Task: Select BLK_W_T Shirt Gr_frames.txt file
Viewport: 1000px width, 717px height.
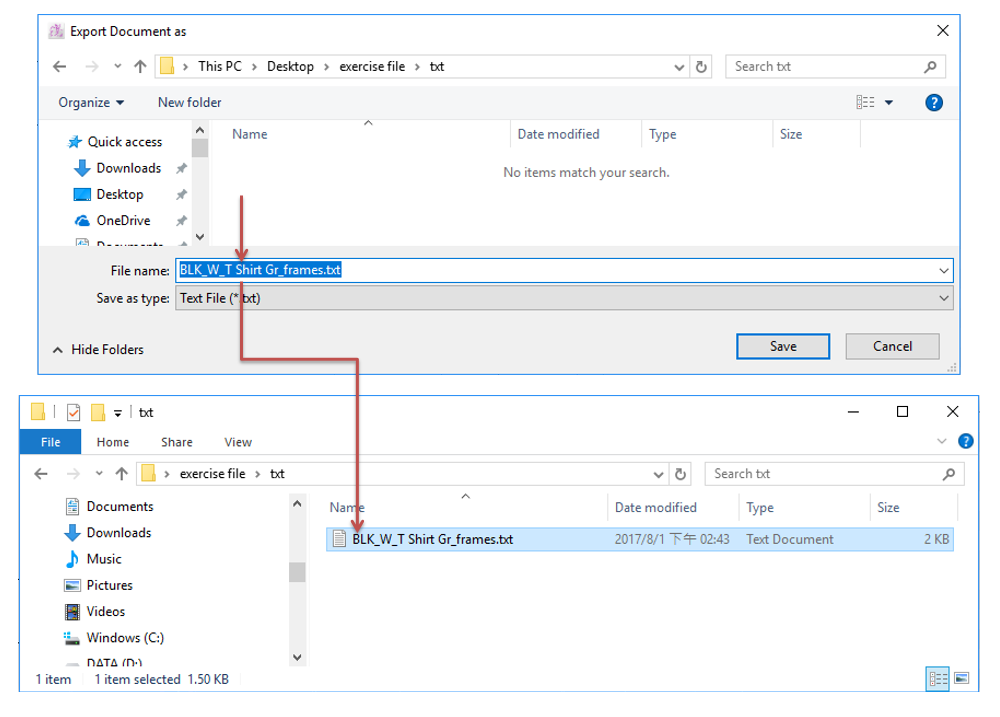Action: [432, 539]
